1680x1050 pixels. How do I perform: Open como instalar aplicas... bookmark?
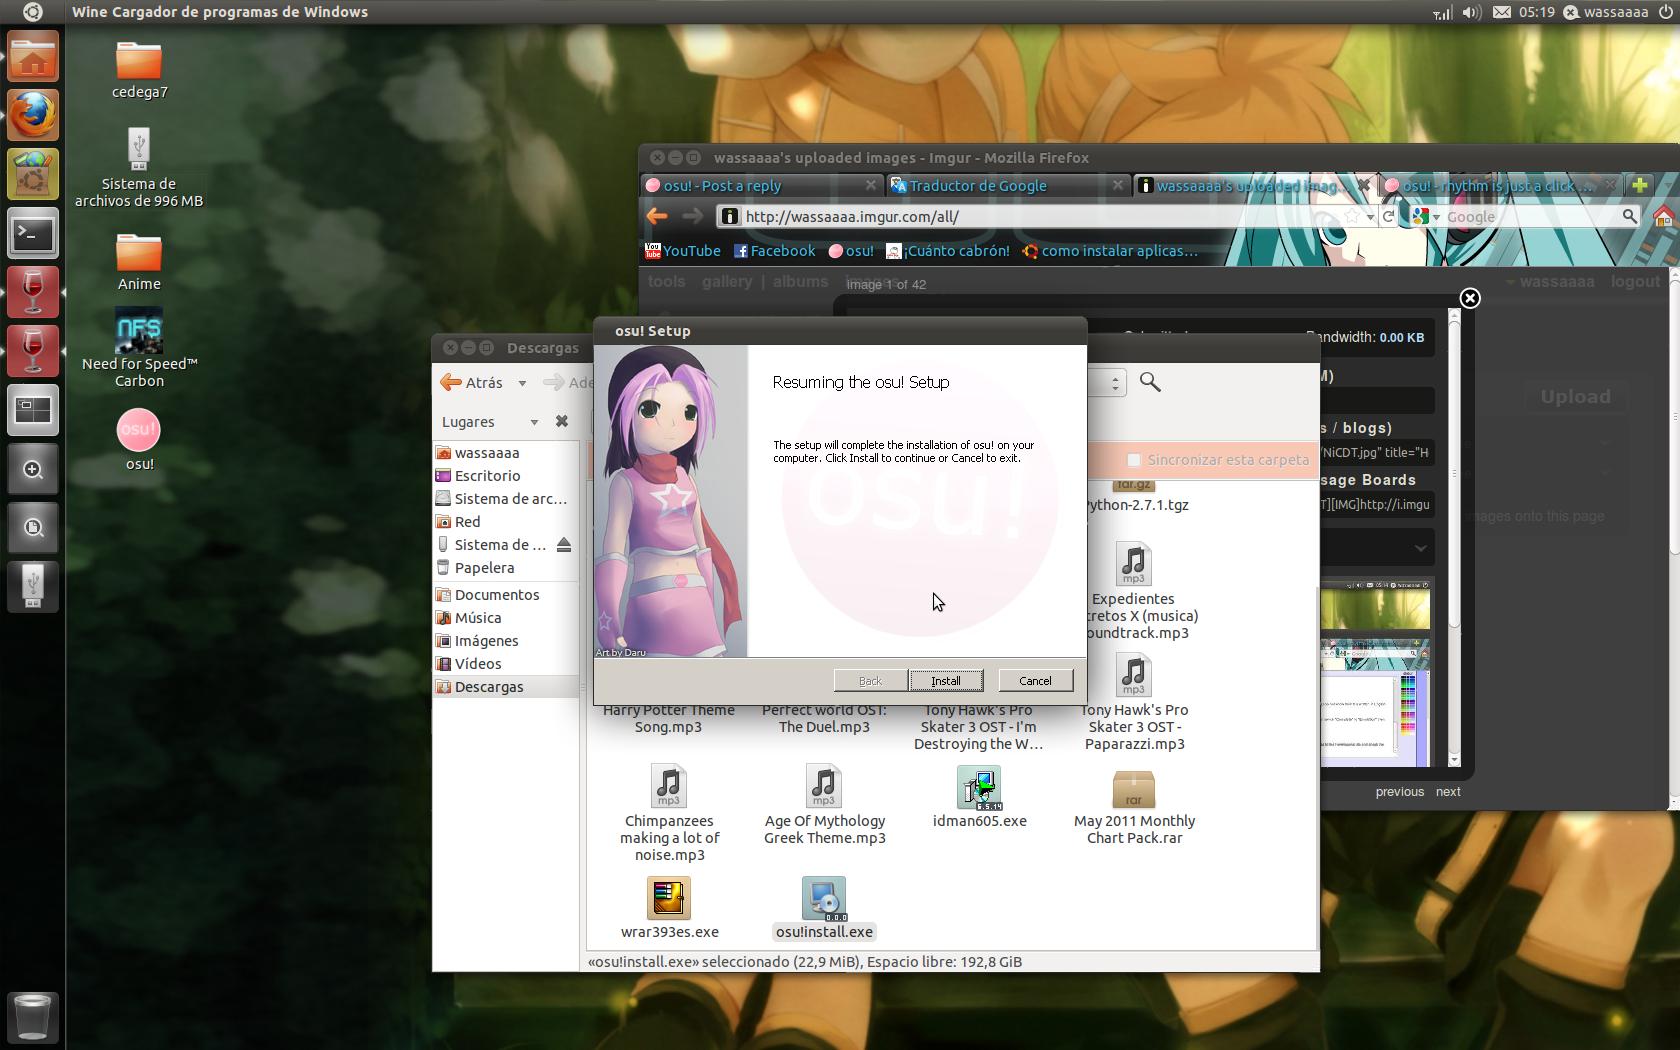point(1110,251)
